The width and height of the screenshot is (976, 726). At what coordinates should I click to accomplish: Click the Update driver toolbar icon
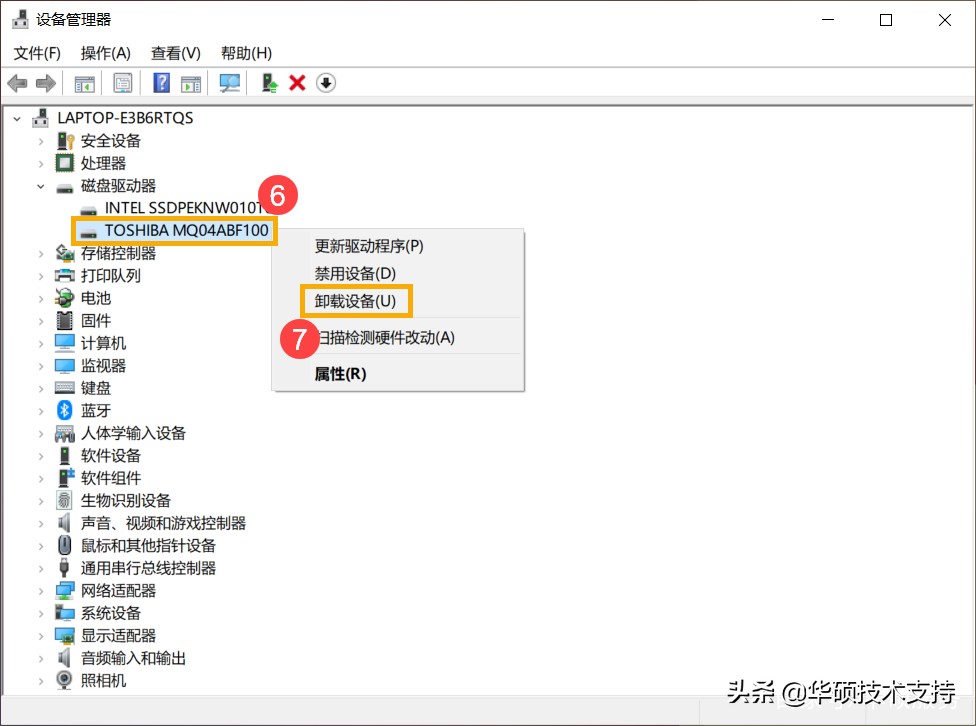pos(268,83)
